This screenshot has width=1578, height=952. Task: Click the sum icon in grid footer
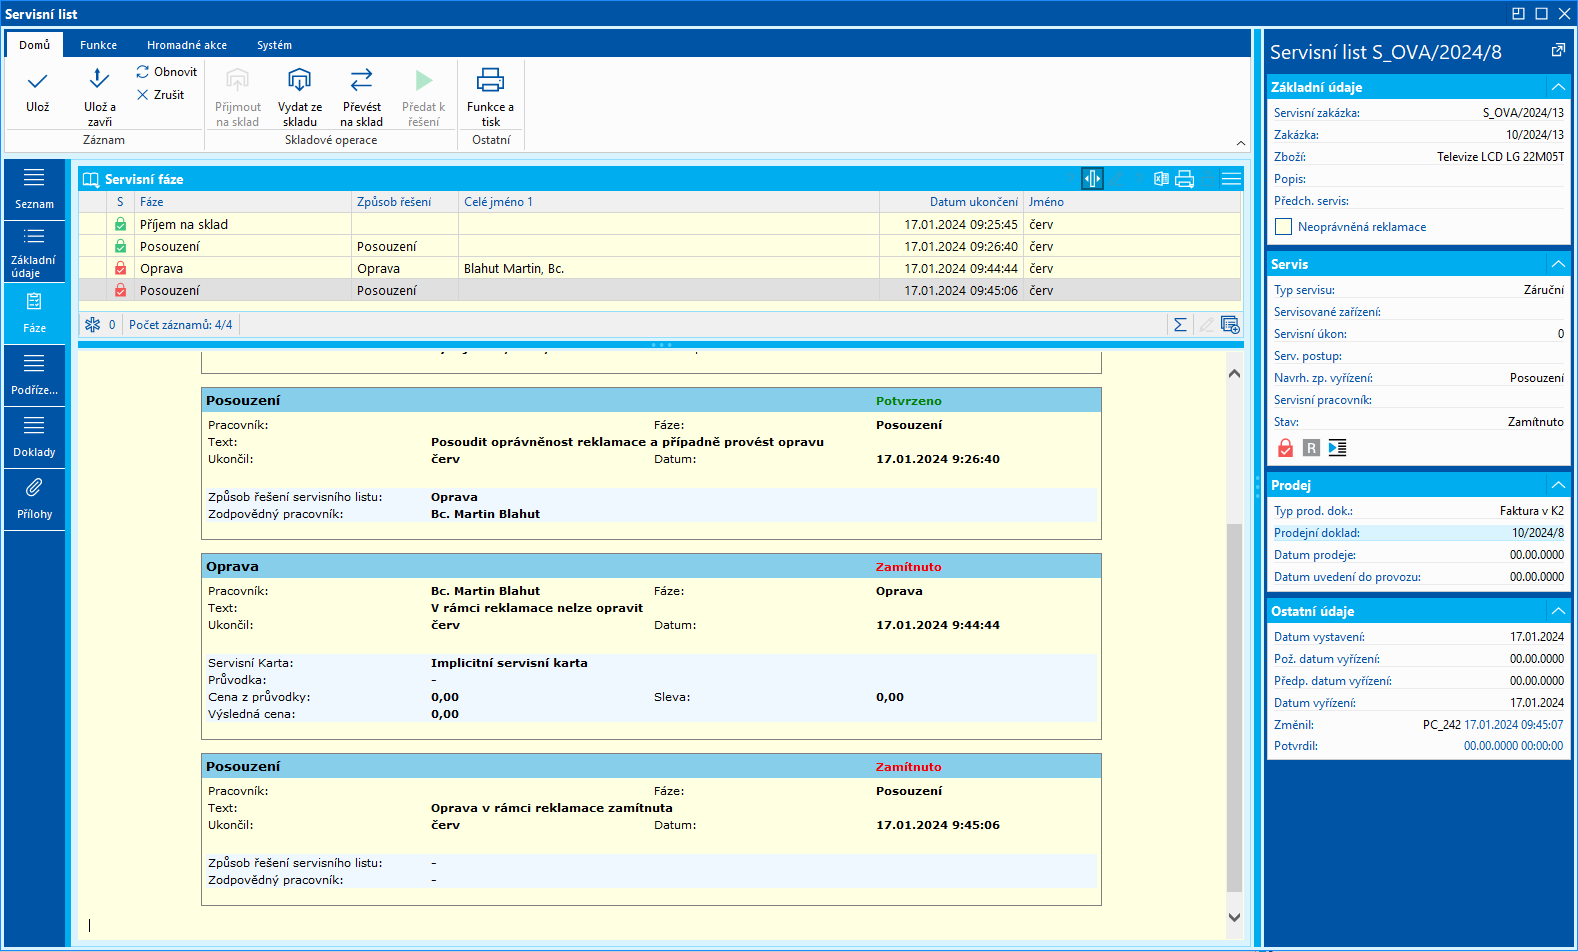coord(1180,325)
